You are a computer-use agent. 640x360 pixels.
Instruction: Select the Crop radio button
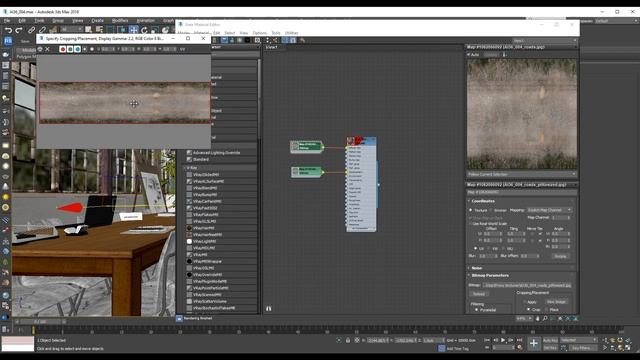(528, 310)
